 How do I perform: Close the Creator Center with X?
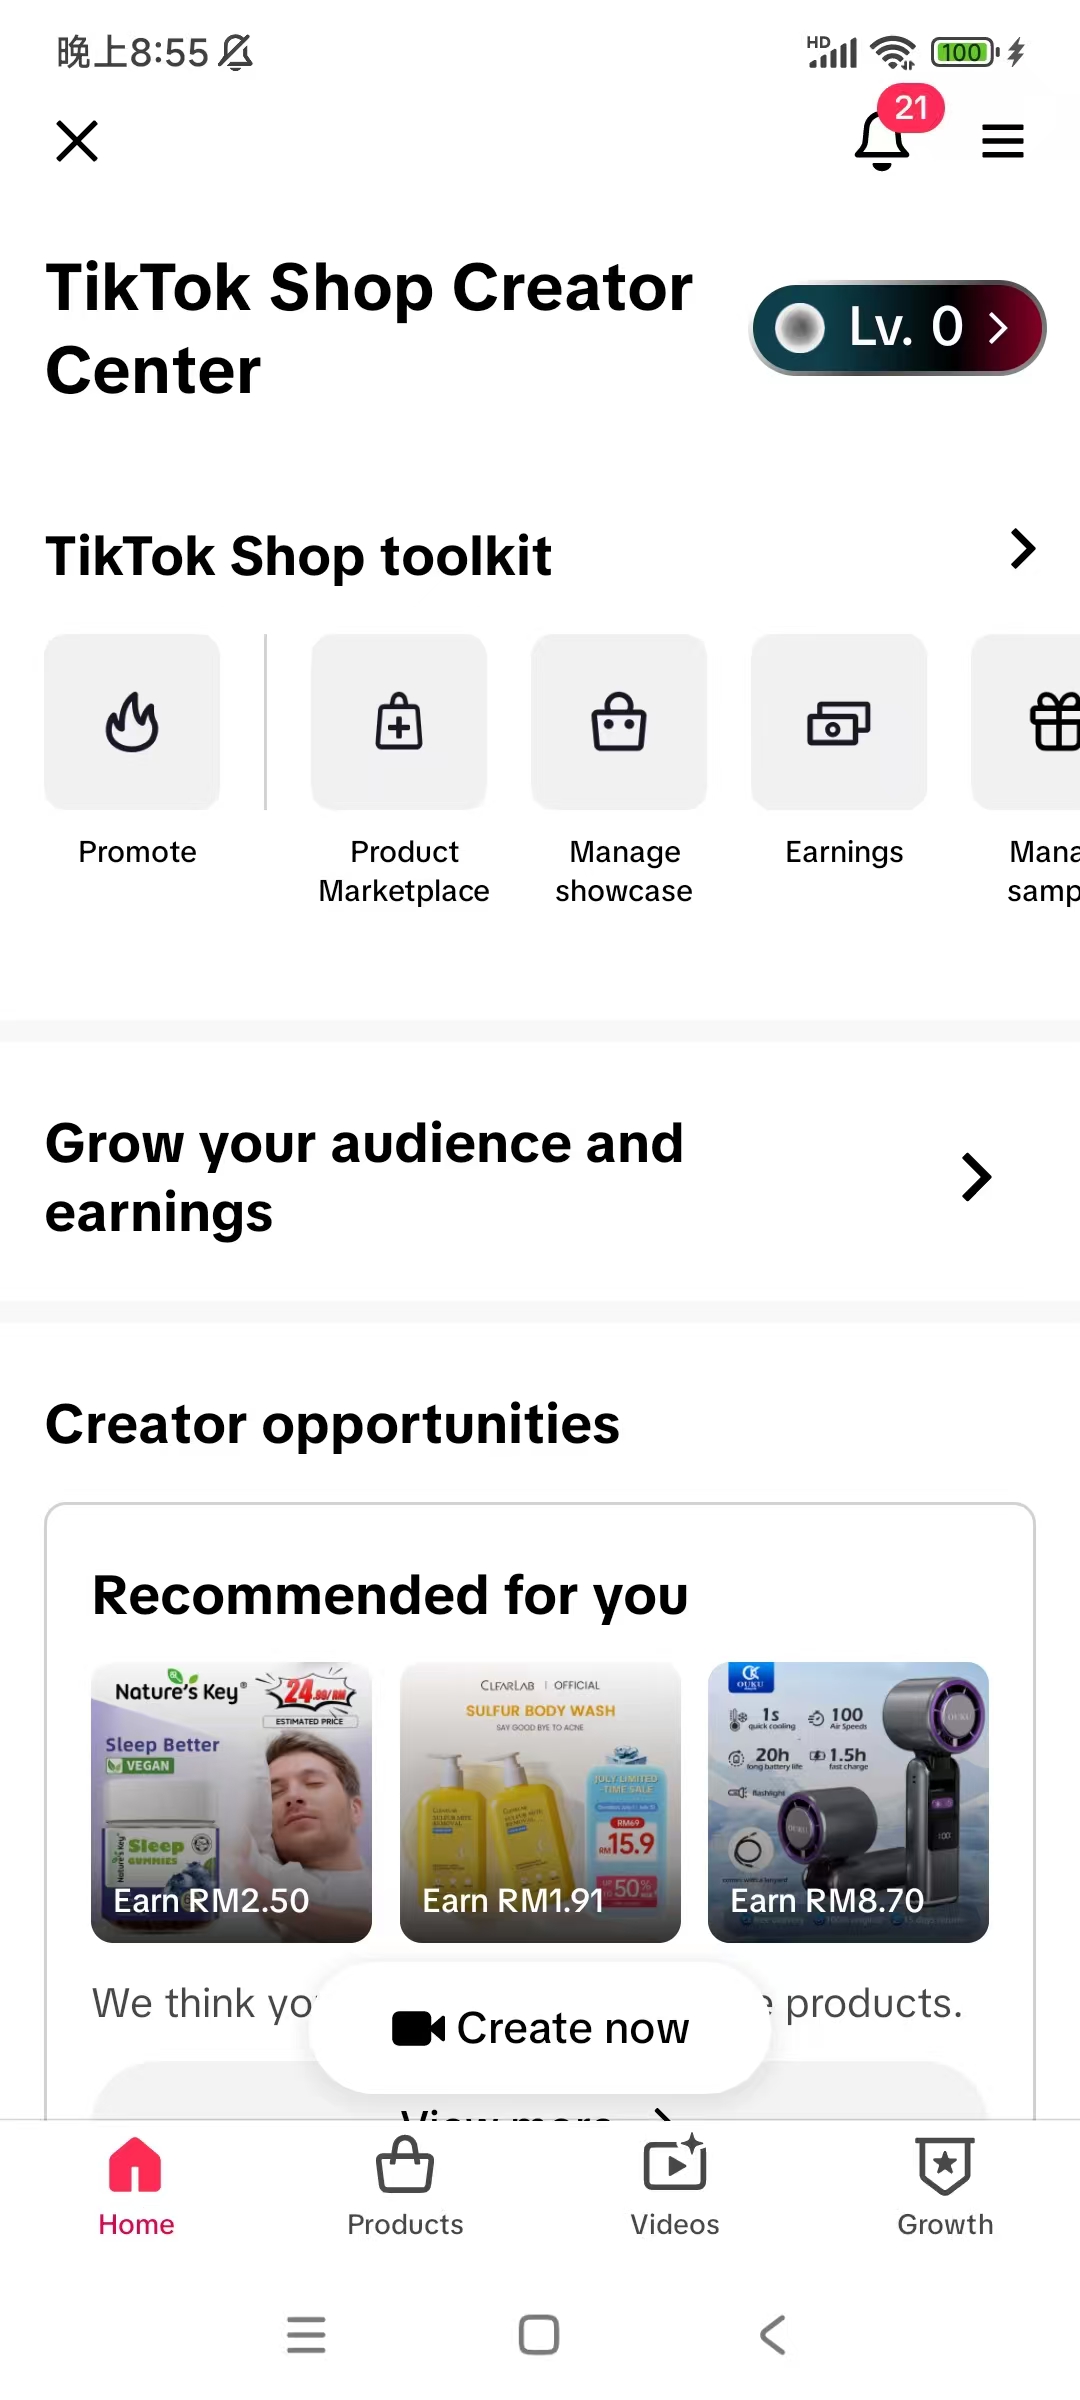click(x=77, y=141)
